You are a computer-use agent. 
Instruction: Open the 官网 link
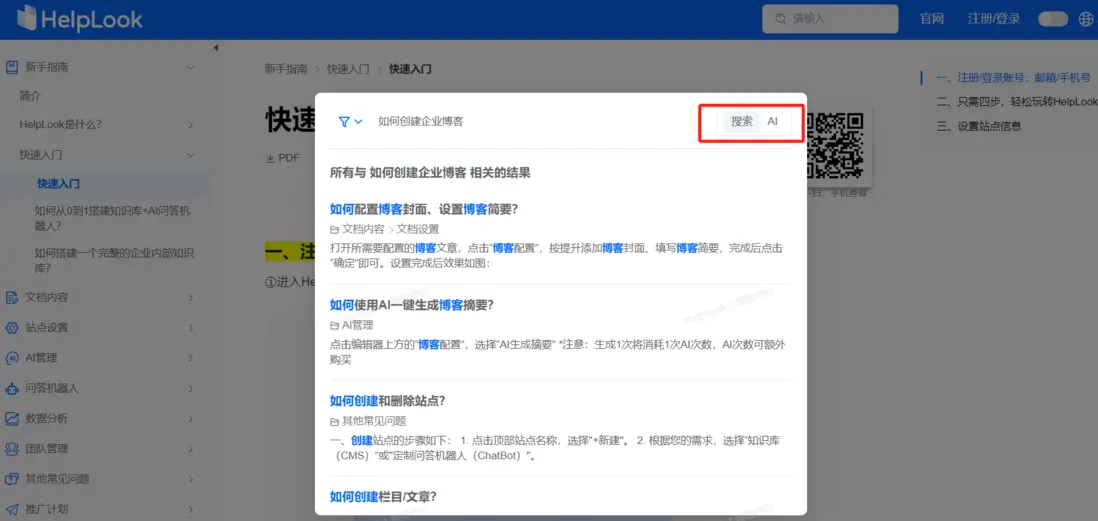pyautogui.click(x=932, y=19)
